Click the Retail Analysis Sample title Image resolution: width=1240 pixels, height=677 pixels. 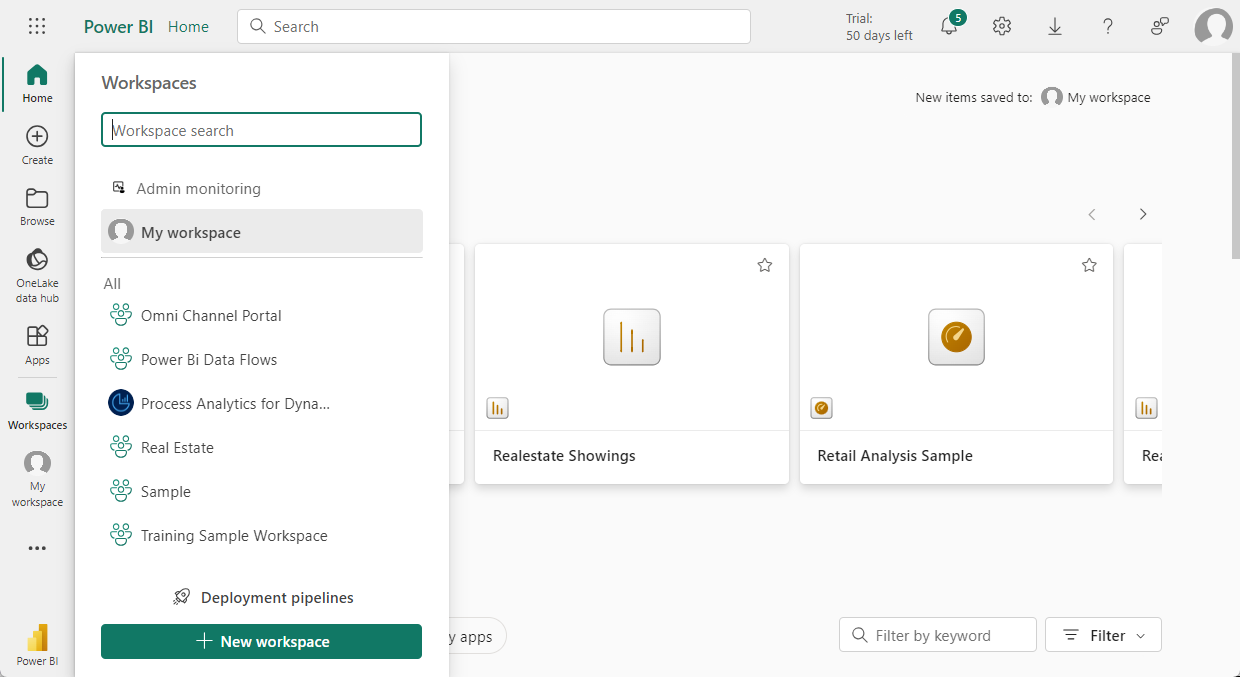895,456
